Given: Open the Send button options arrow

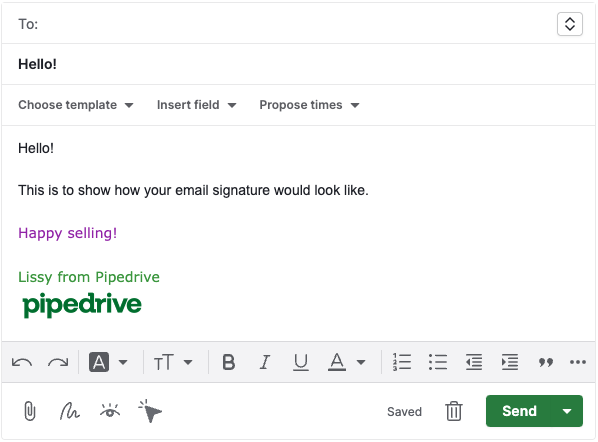Looking at the screenshot, I should (x=567, y=411).
